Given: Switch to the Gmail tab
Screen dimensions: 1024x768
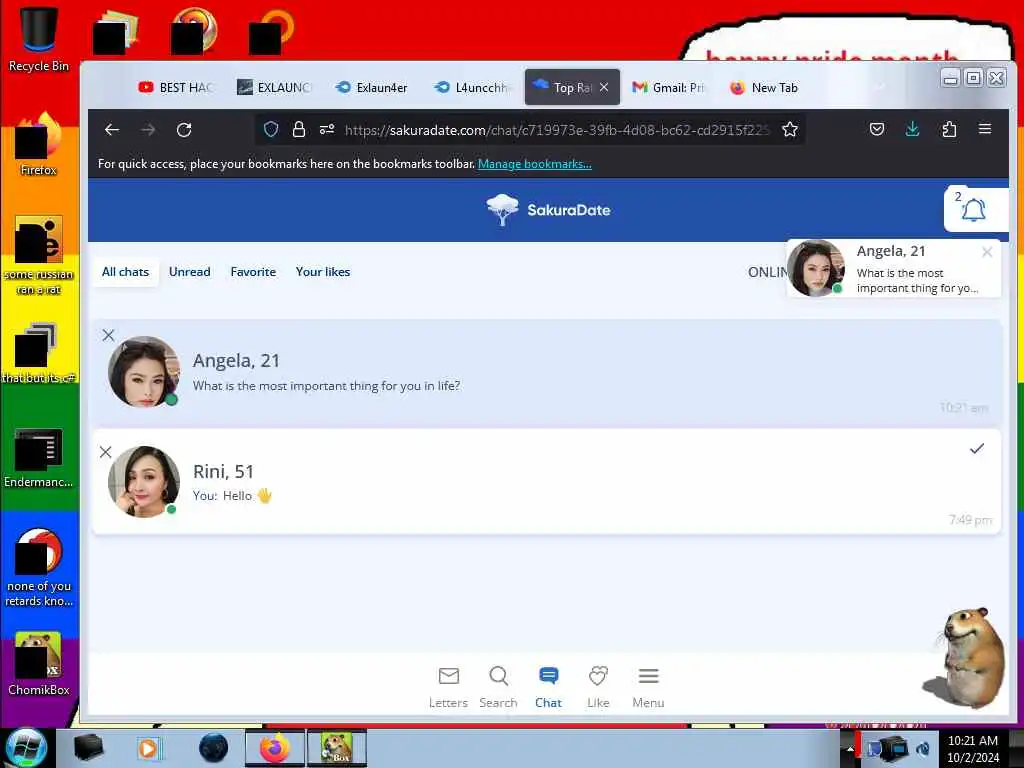Looking at the screenshot, I should click(669, 88).
